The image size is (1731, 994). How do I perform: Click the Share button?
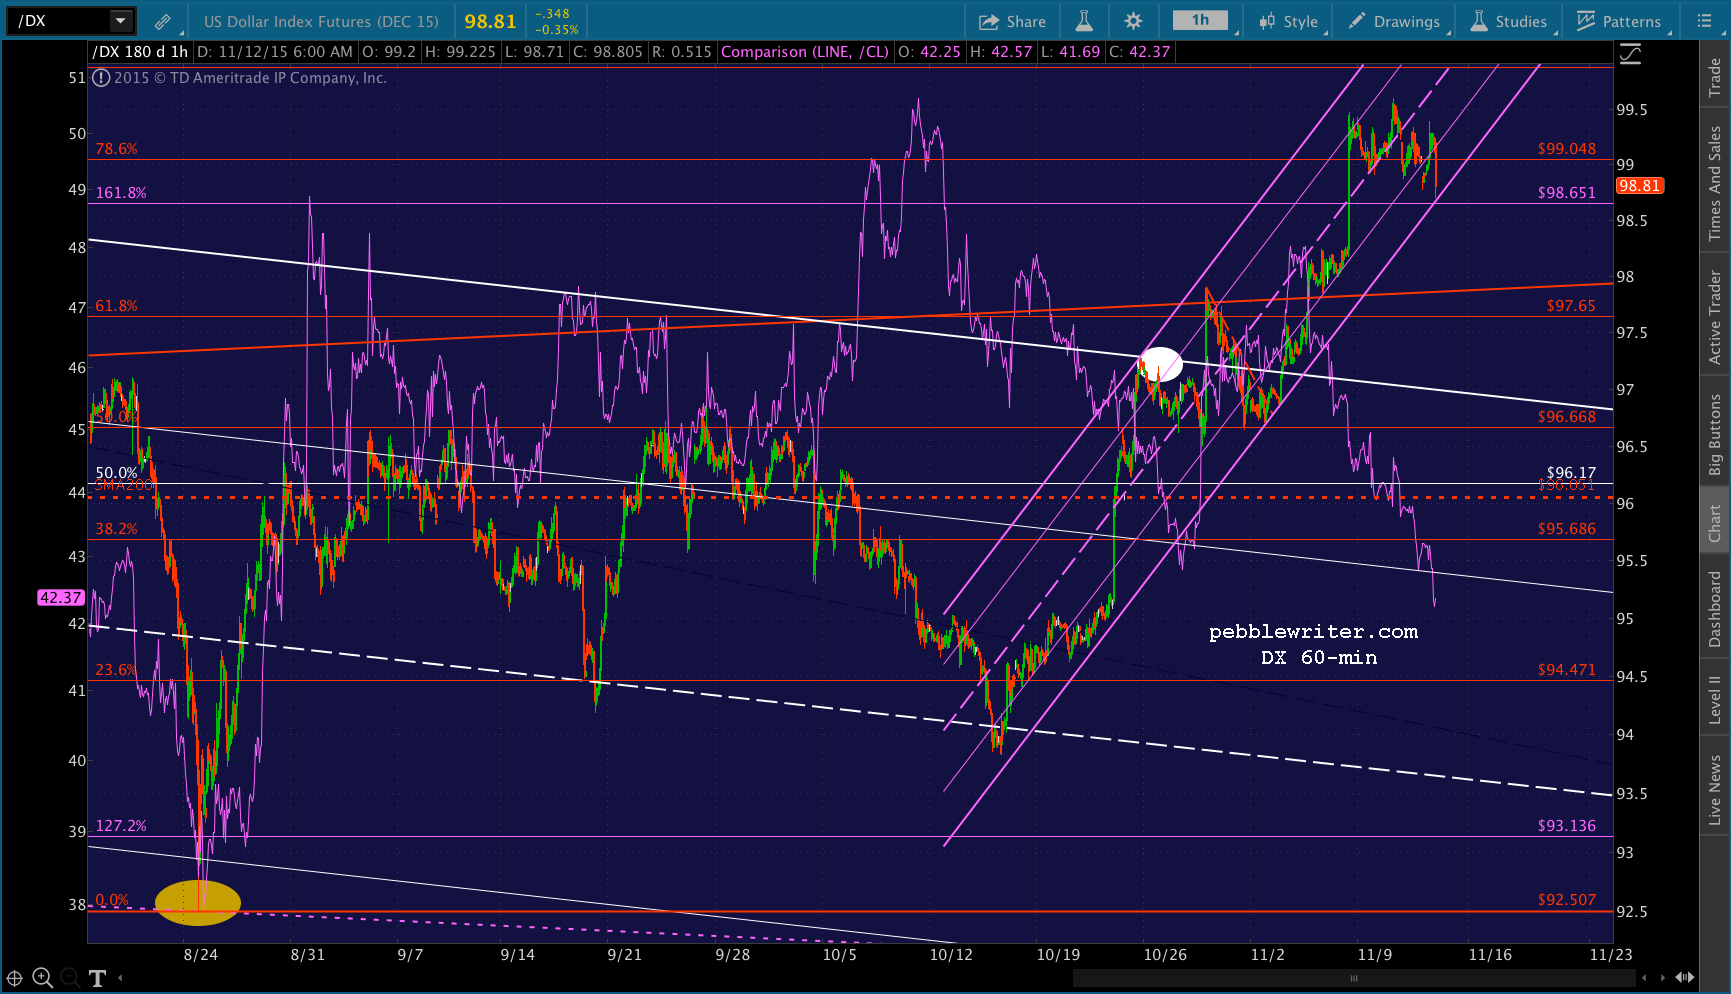click(x=1012, y=21)
